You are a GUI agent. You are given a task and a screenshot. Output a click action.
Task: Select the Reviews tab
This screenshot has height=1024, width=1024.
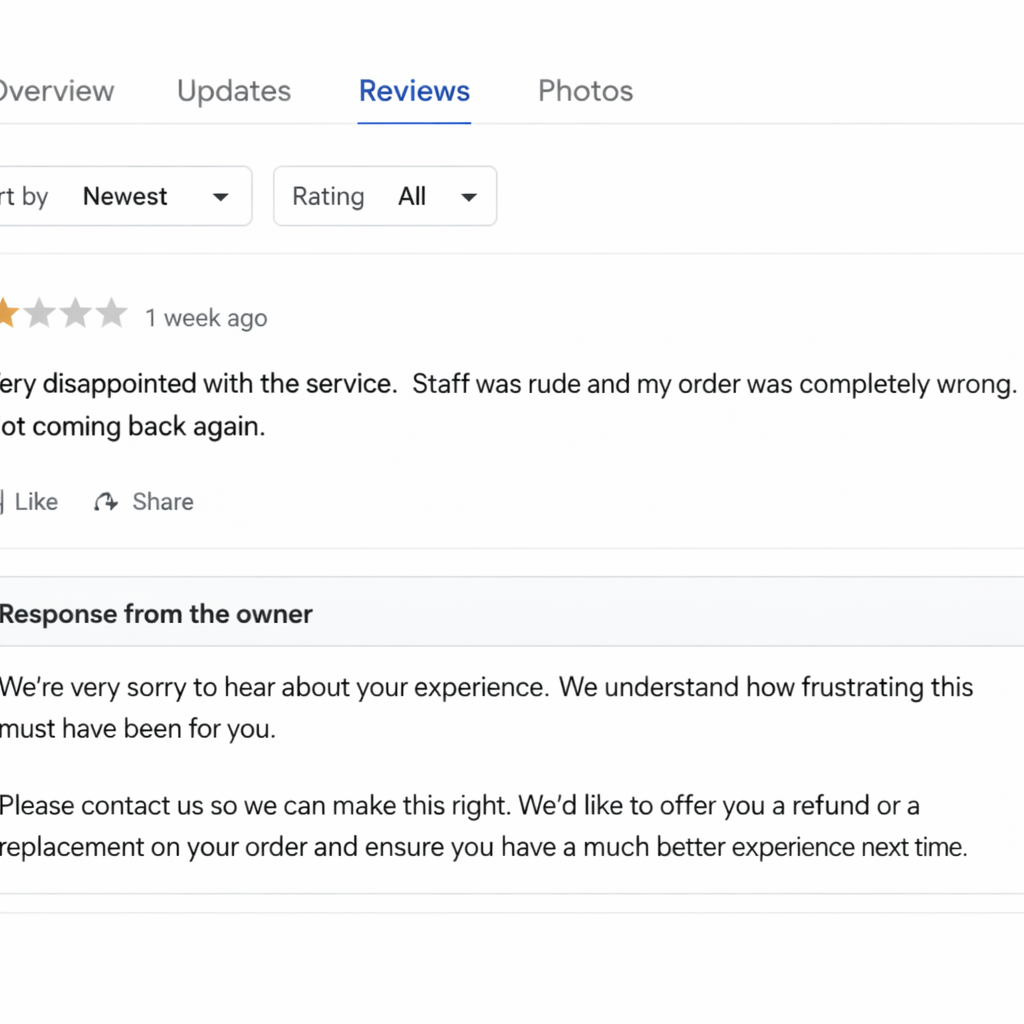(x=414, y=91)
